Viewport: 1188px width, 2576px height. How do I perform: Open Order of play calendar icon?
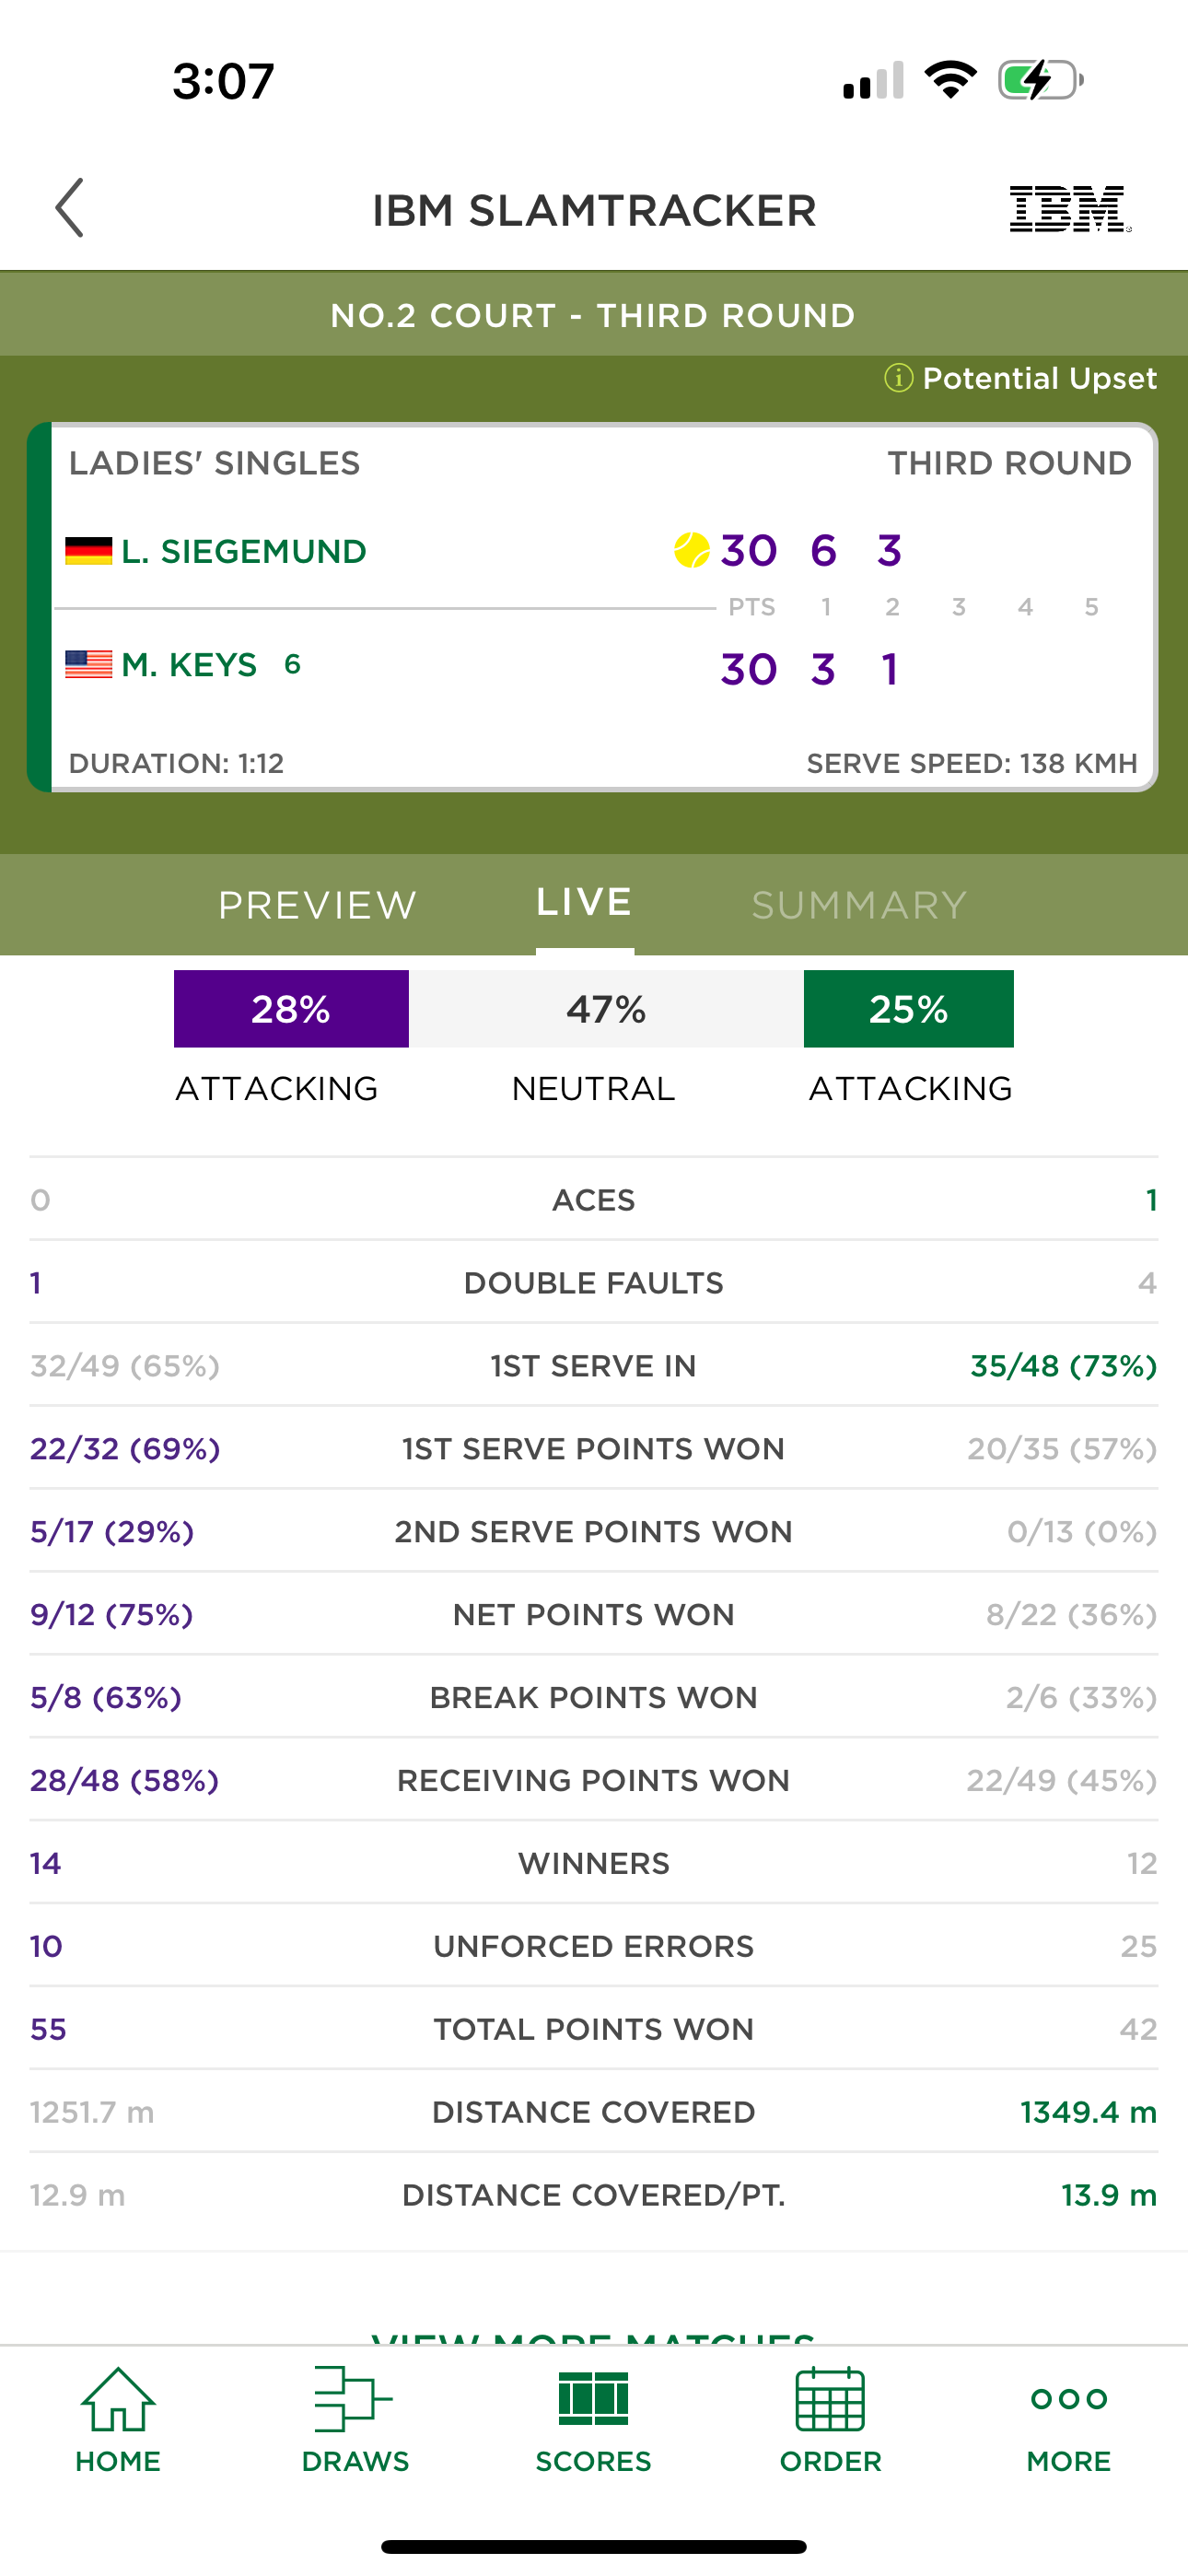pyautogui.click(x=830, y=2398)
